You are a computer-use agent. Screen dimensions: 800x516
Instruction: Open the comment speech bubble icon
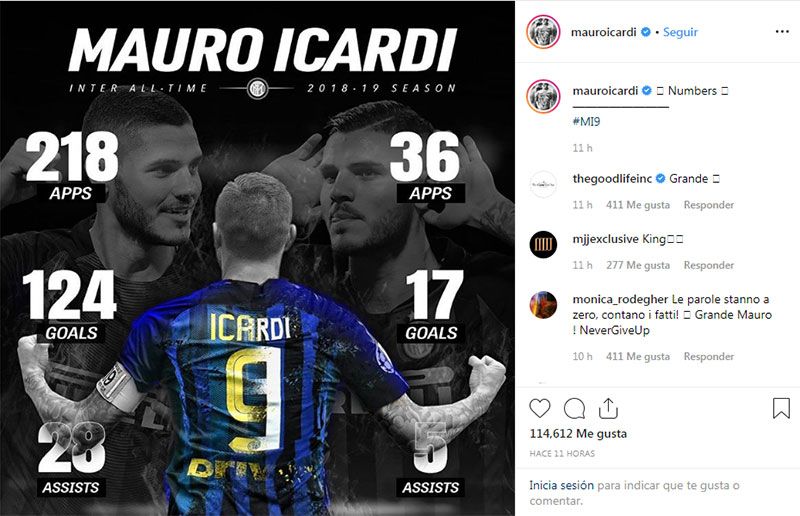pos(574,409)
